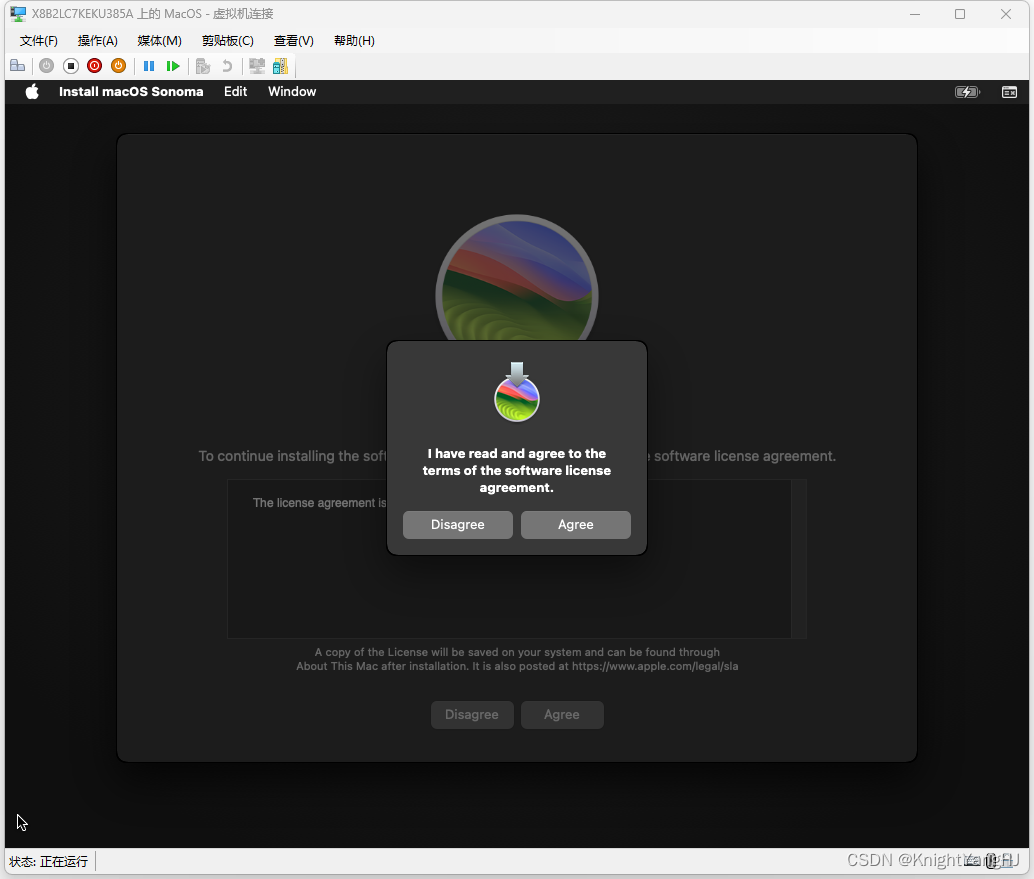Create a checkpoint via toolbar icon

point(203,66)
